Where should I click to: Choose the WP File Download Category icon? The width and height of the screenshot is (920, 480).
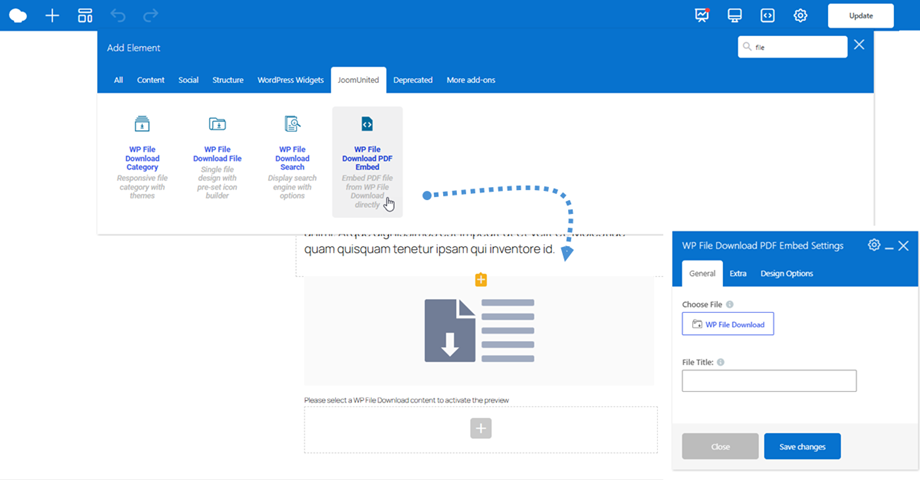[x=142, y=124]
